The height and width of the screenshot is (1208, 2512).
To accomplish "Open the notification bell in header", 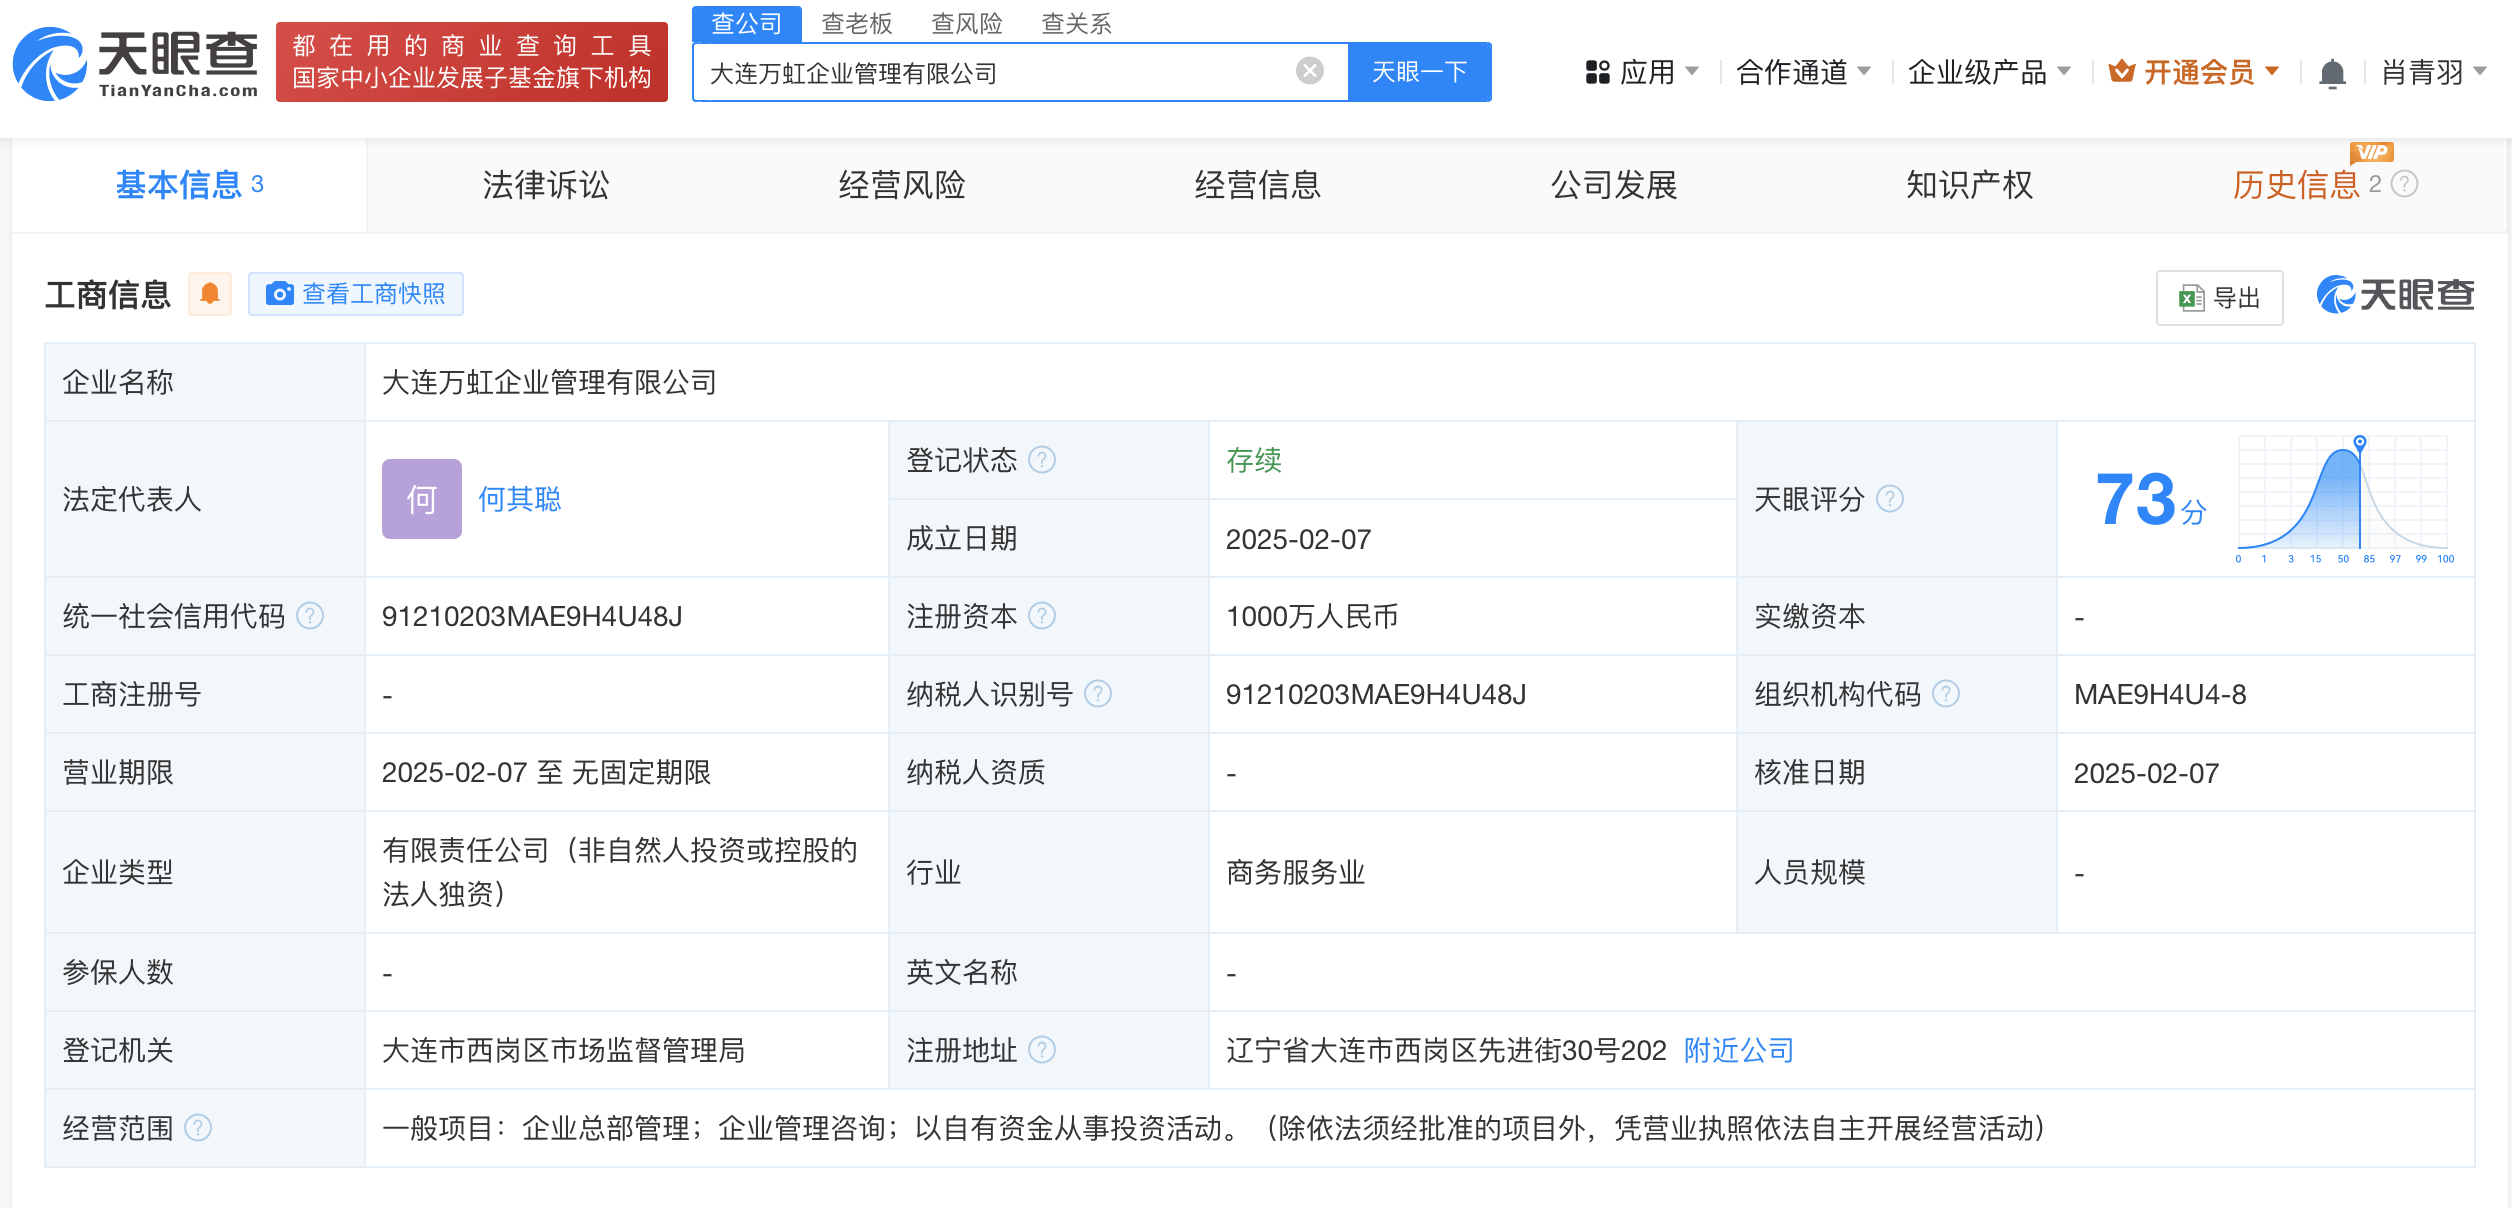I will (x=2332, y=73).
